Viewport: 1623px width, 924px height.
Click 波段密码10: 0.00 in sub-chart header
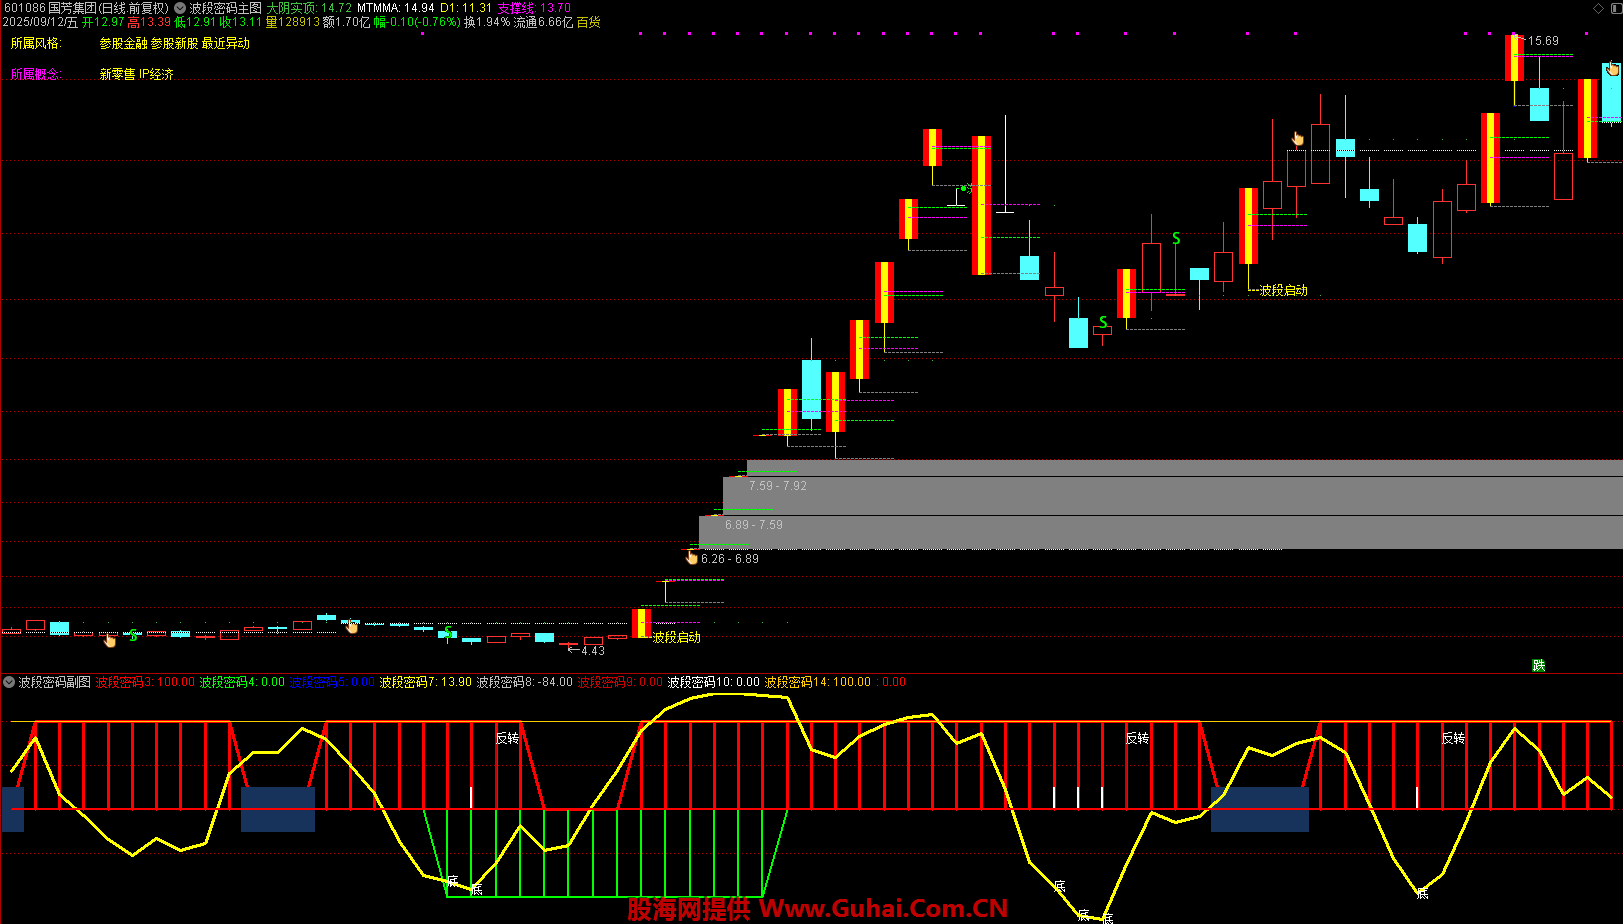click(714, 682)
